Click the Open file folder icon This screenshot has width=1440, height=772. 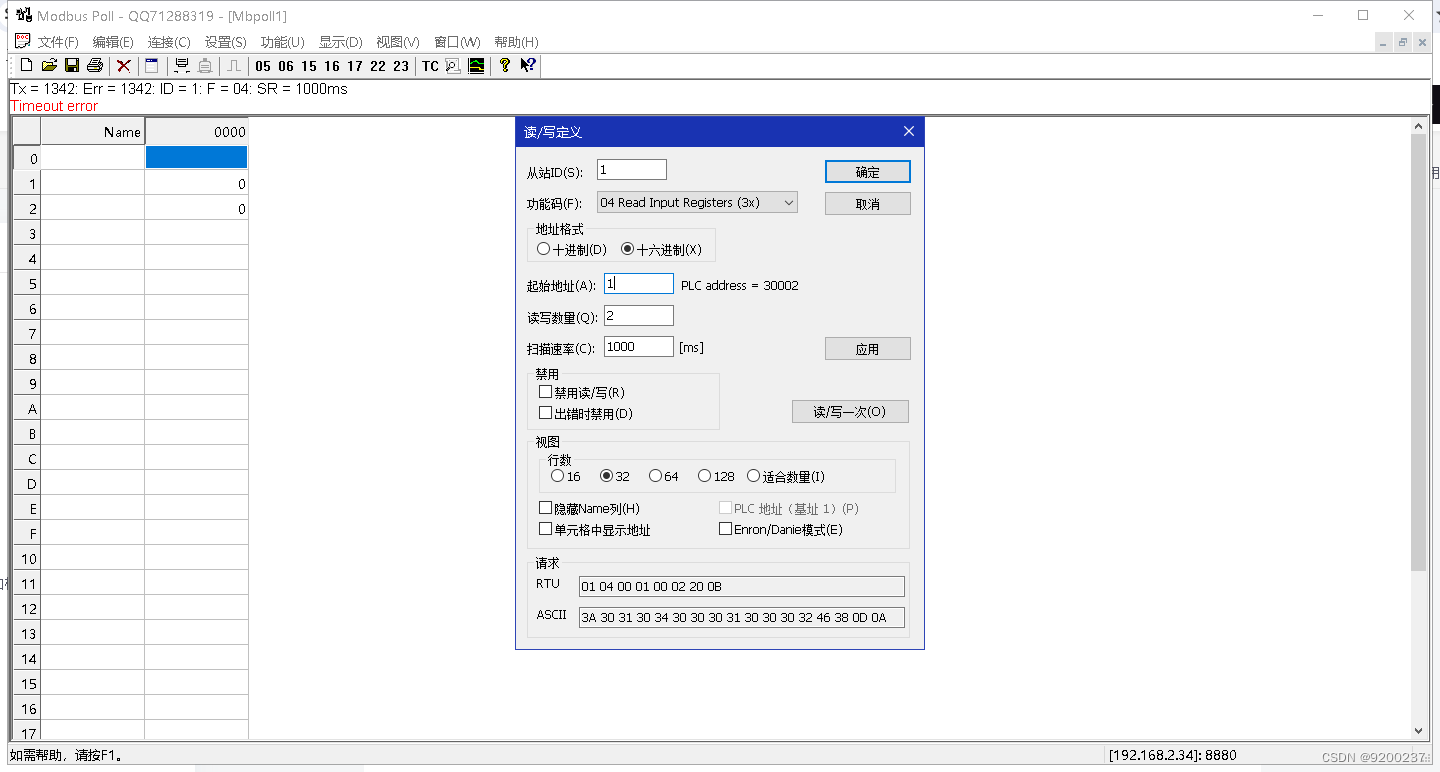[x=49, y=66]
